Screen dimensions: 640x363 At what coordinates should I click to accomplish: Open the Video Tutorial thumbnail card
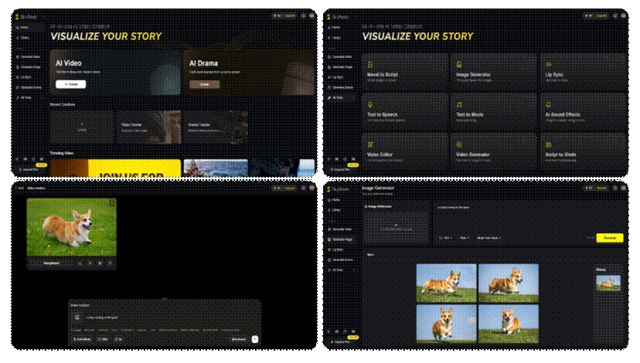[149, 127]
